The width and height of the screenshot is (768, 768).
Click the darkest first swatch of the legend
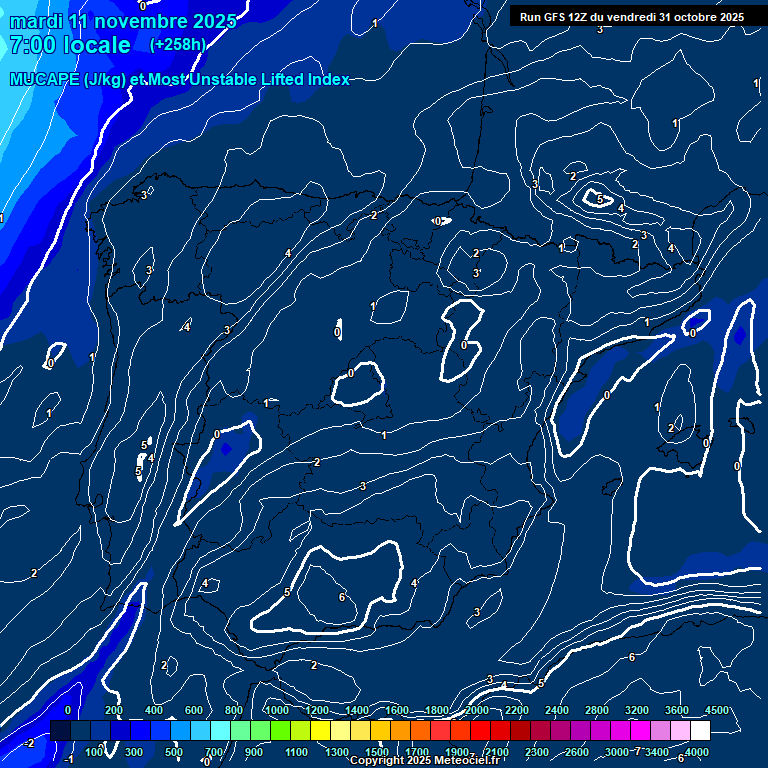(61, 730)
